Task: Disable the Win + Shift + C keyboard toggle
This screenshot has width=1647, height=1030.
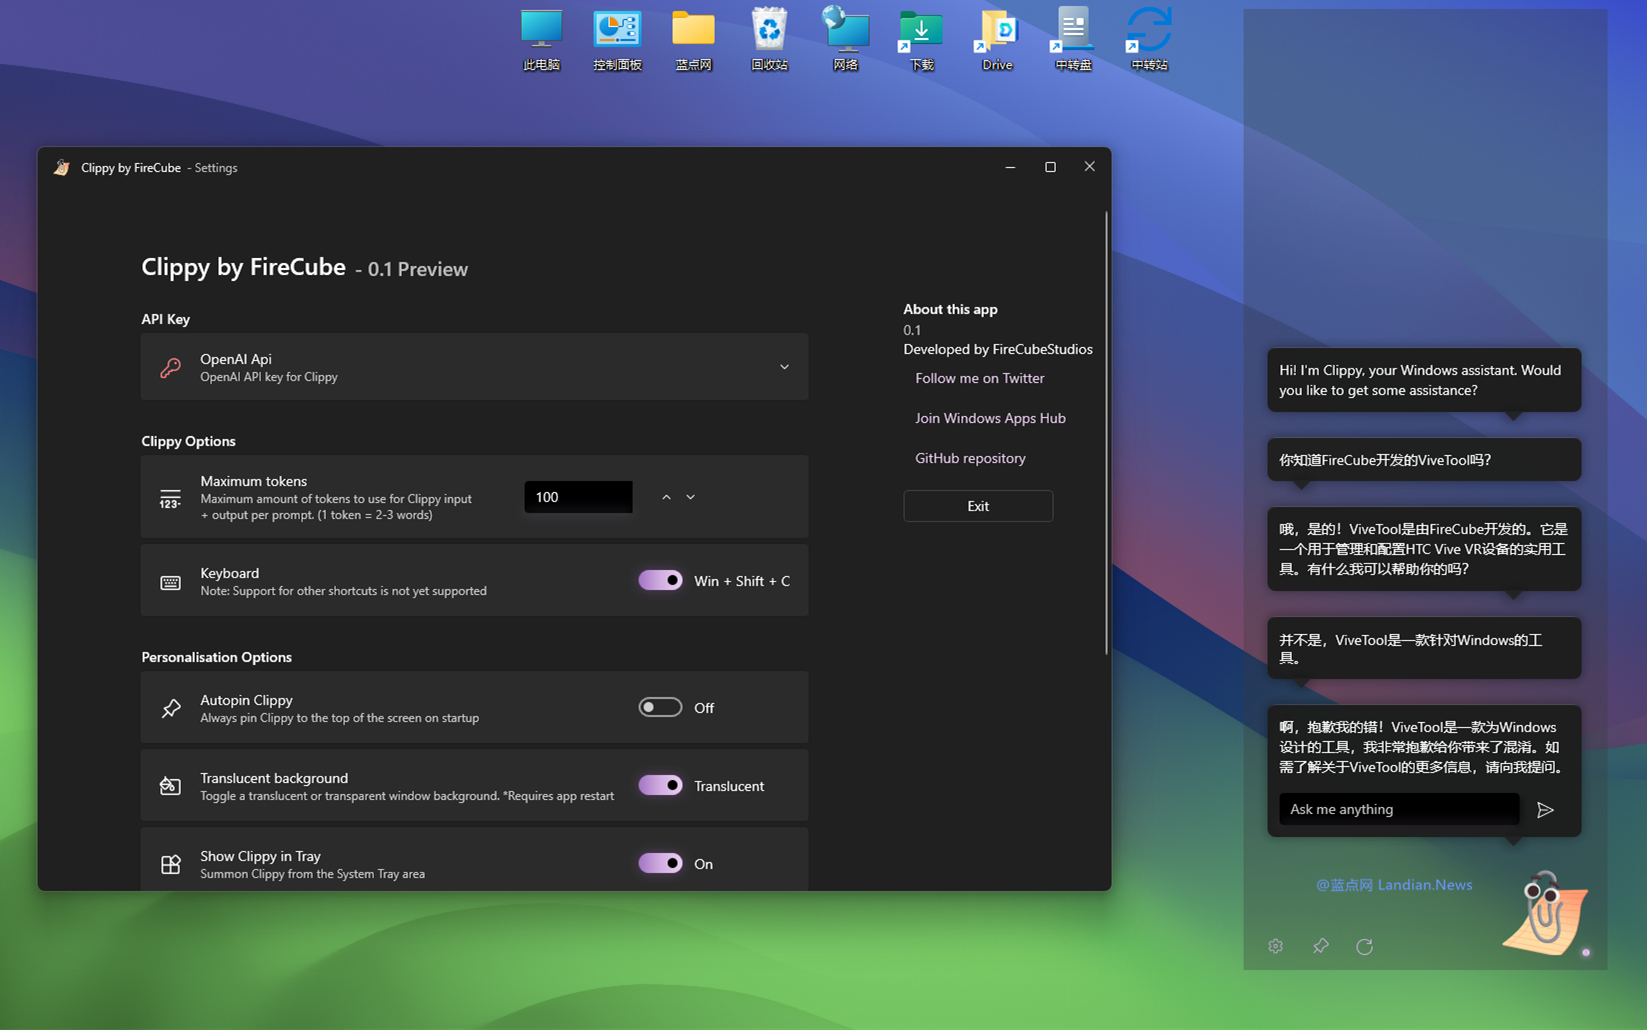Action: point(660,581)
